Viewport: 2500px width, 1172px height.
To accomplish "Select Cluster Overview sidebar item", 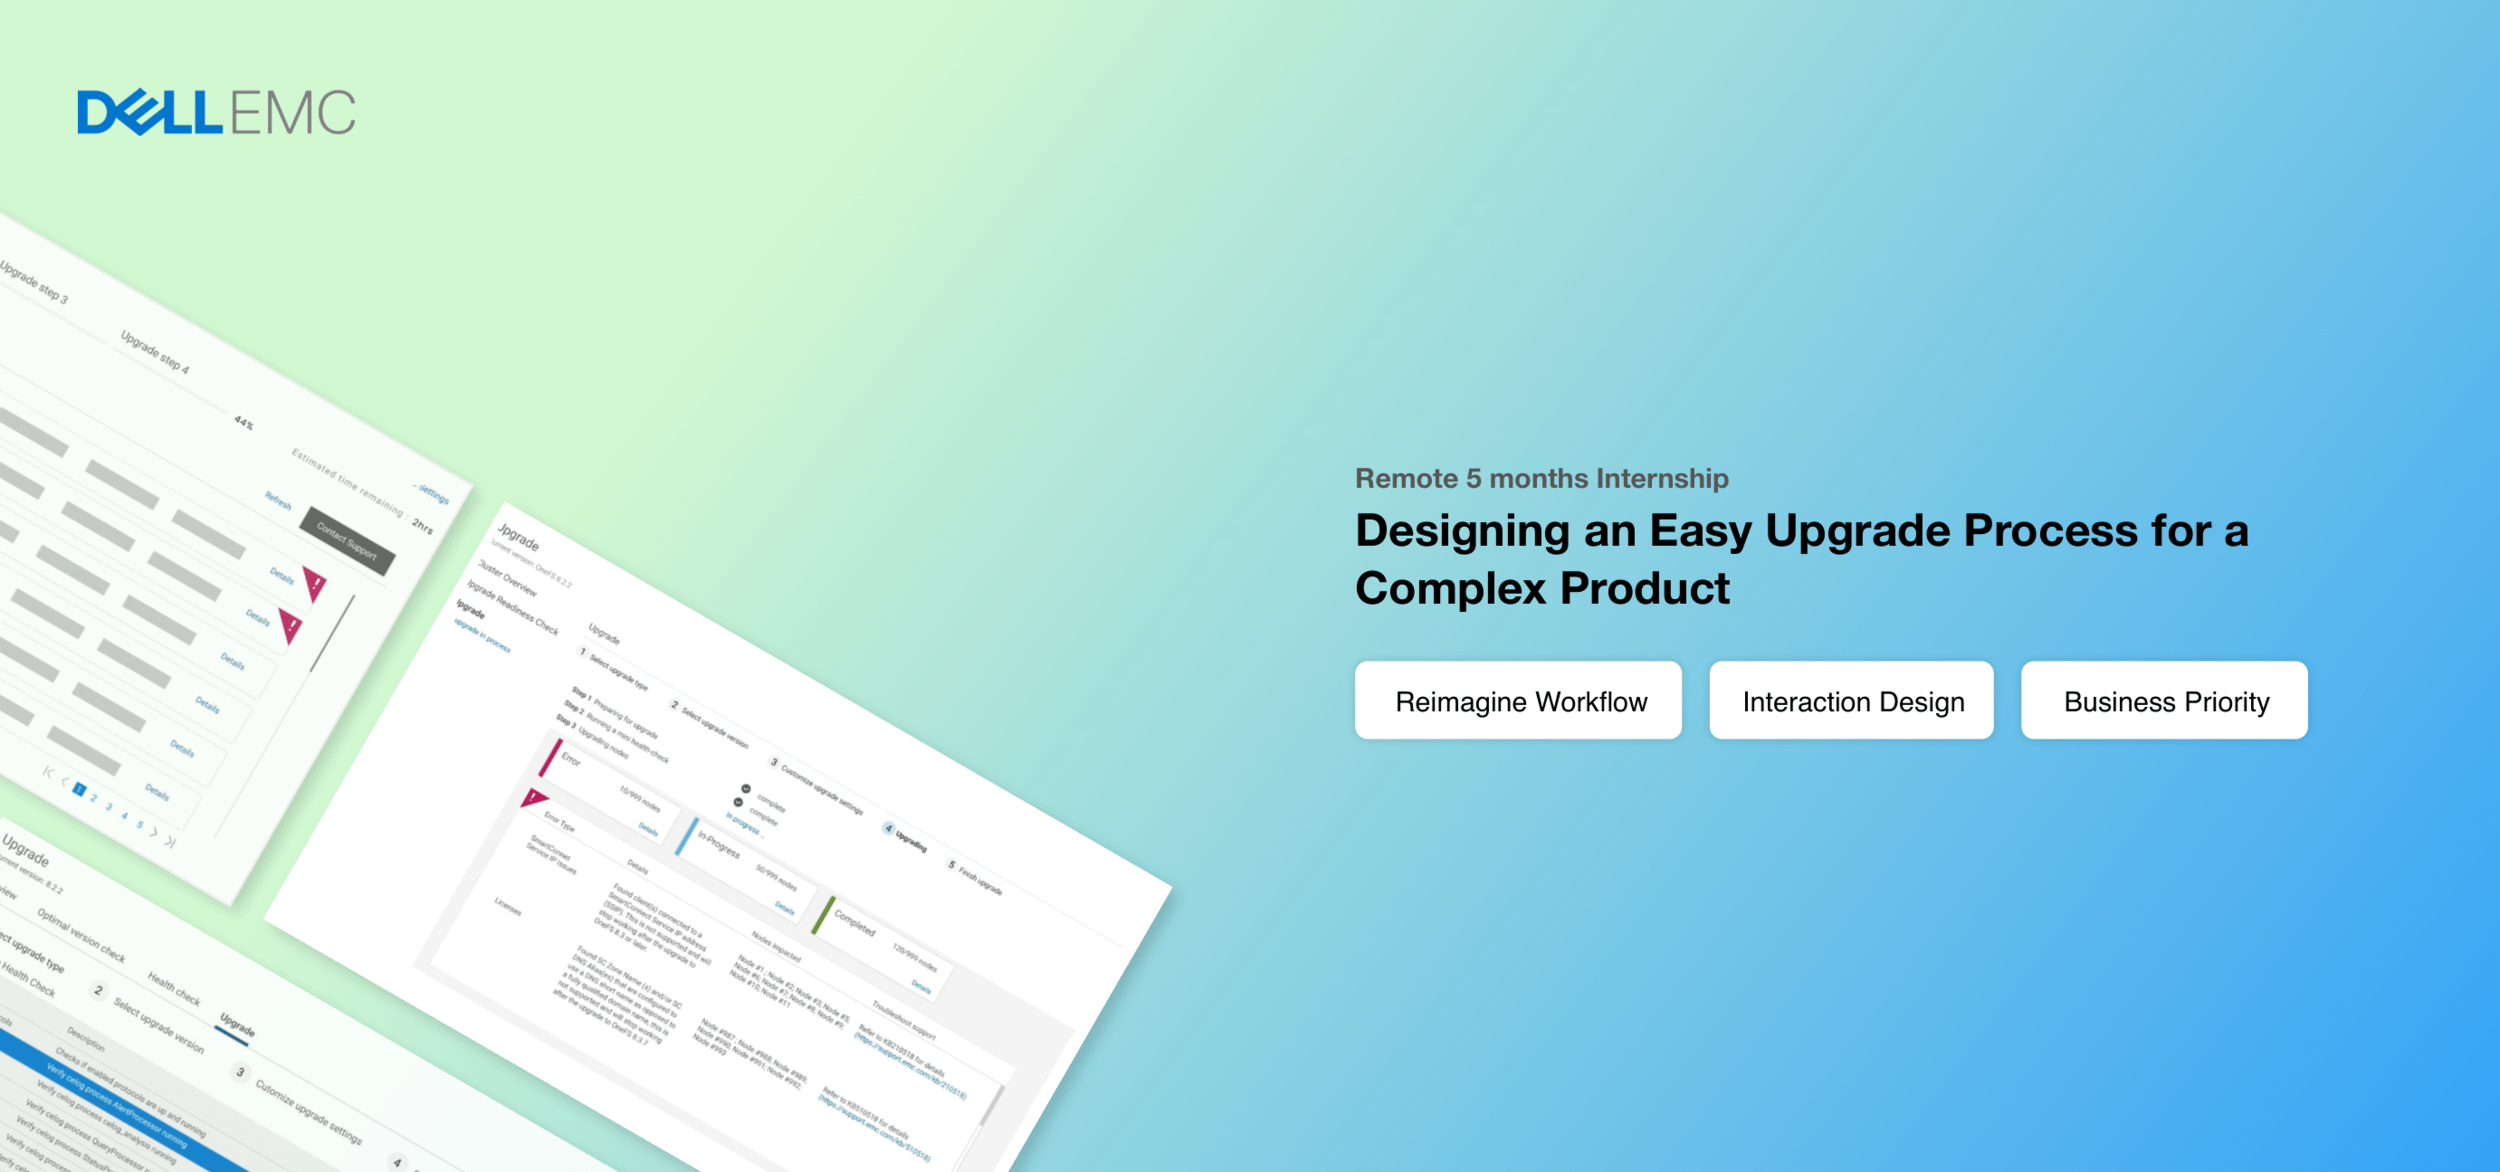I will click(507, 577).
